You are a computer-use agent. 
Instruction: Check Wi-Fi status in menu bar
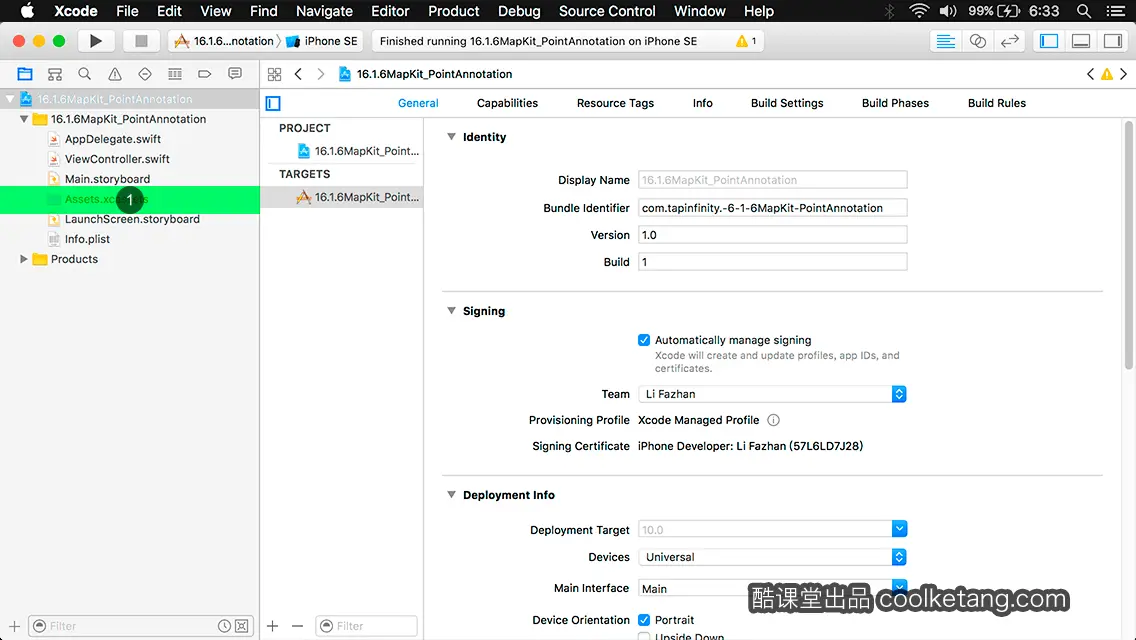[919, 11]
